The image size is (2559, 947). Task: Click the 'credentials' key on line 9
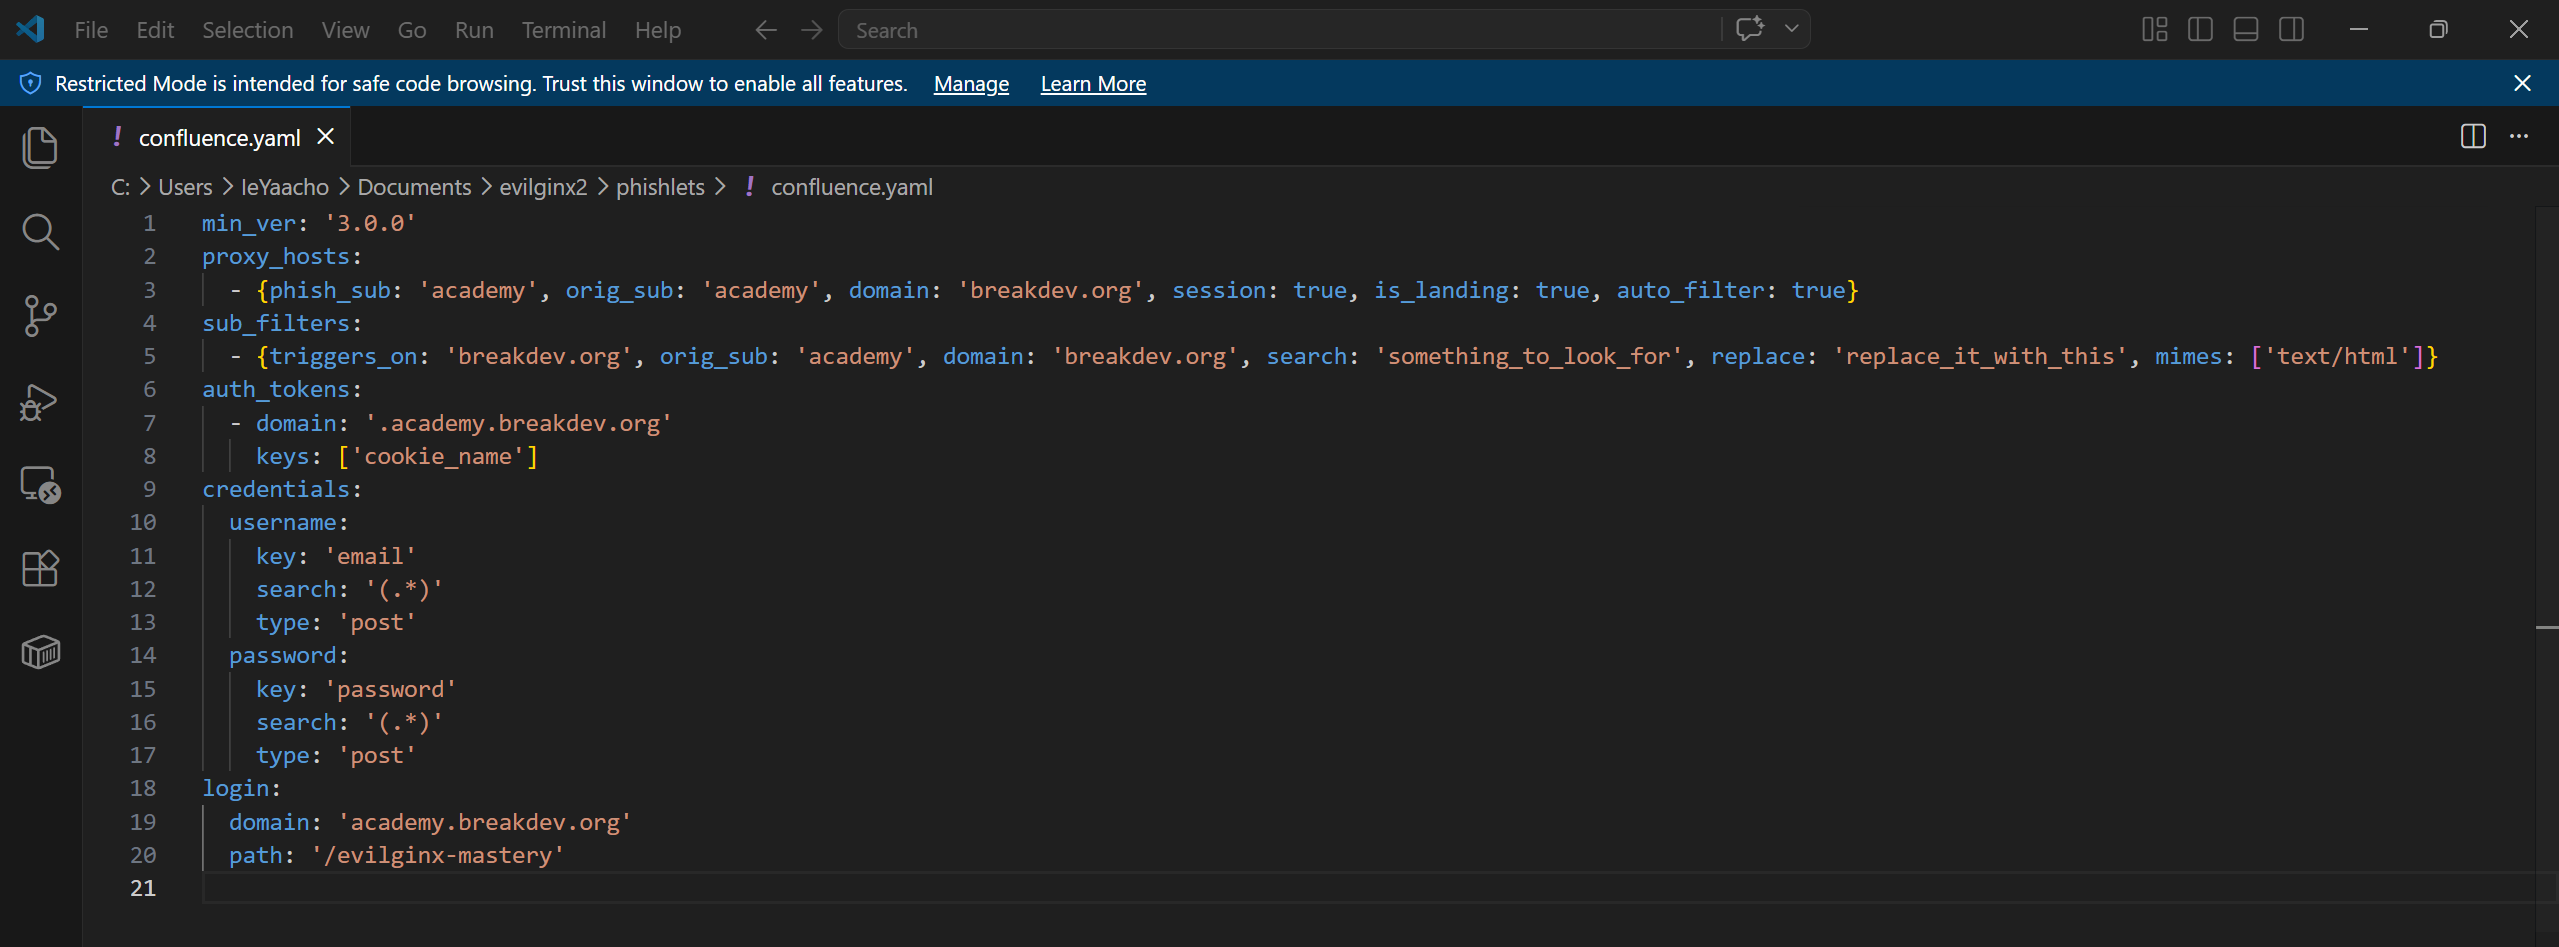276,489
